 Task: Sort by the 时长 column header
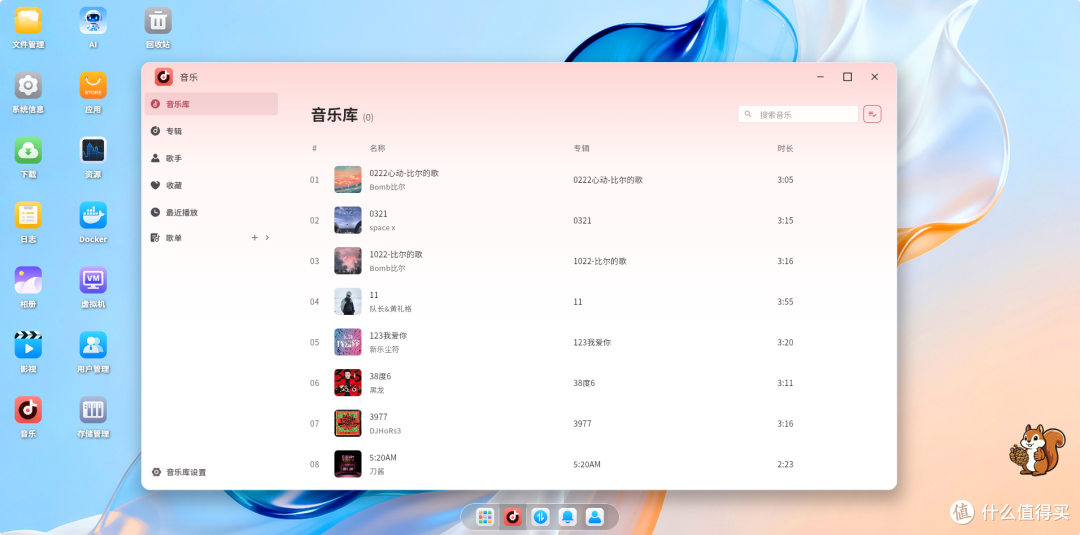pos(785,148)
